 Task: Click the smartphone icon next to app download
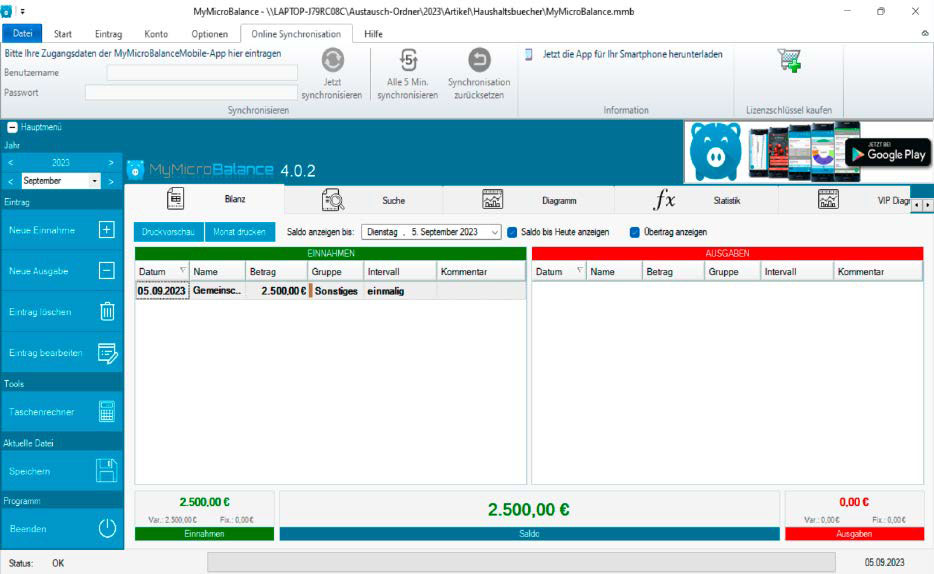click(x=528, y=54)
